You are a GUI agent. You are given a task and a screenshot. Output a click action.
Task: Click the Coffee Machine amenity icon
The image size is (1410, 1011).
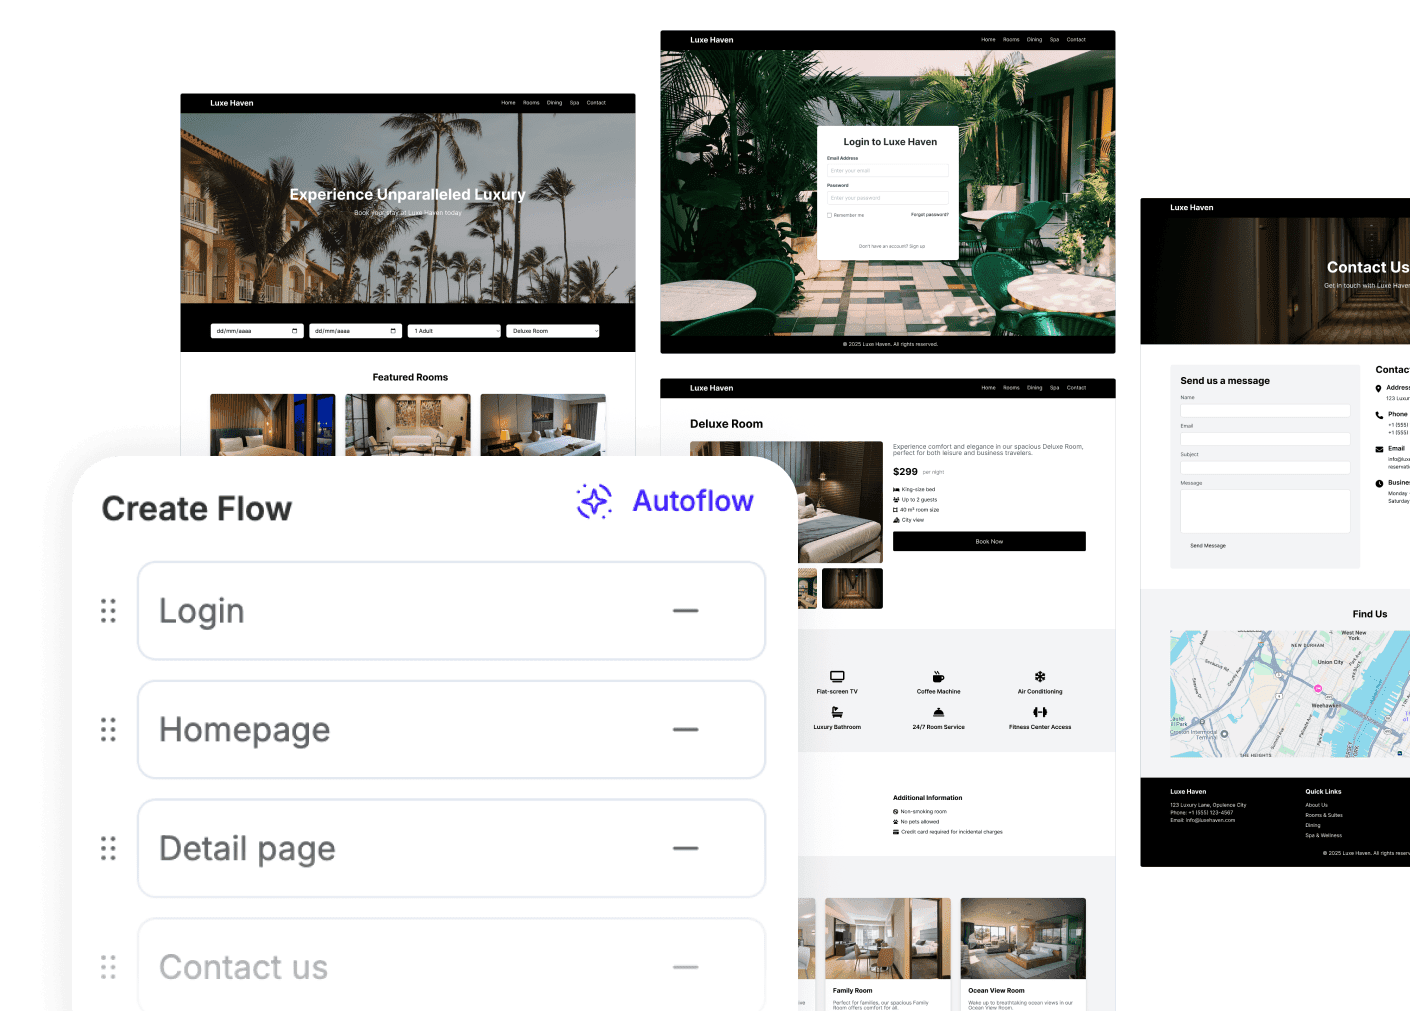click(938, 676)
